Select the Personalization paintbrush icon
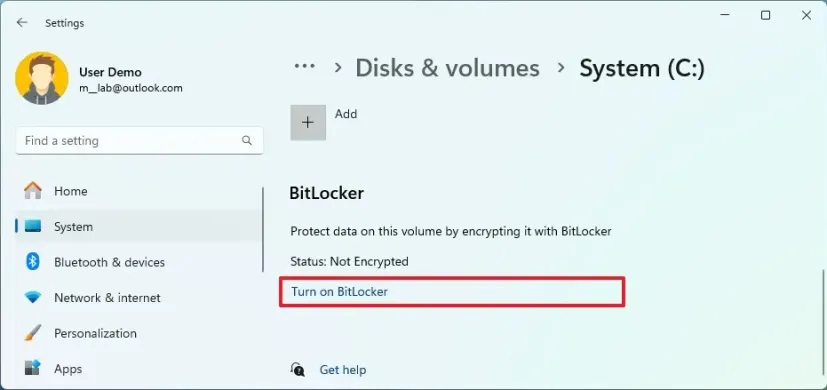Viewport: 827px width, 390px height. click(x=33, y=333)
